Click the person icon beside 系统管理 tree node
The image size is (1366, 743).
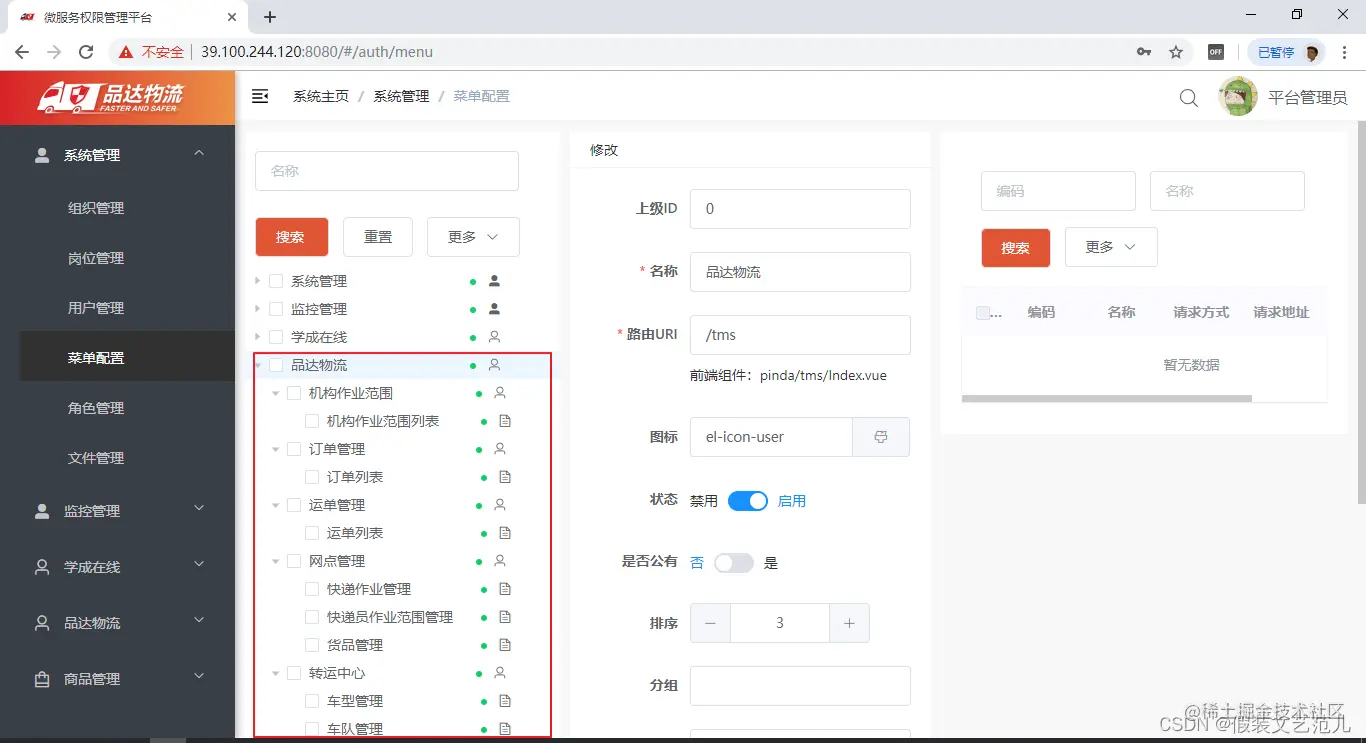click(493, 280)
